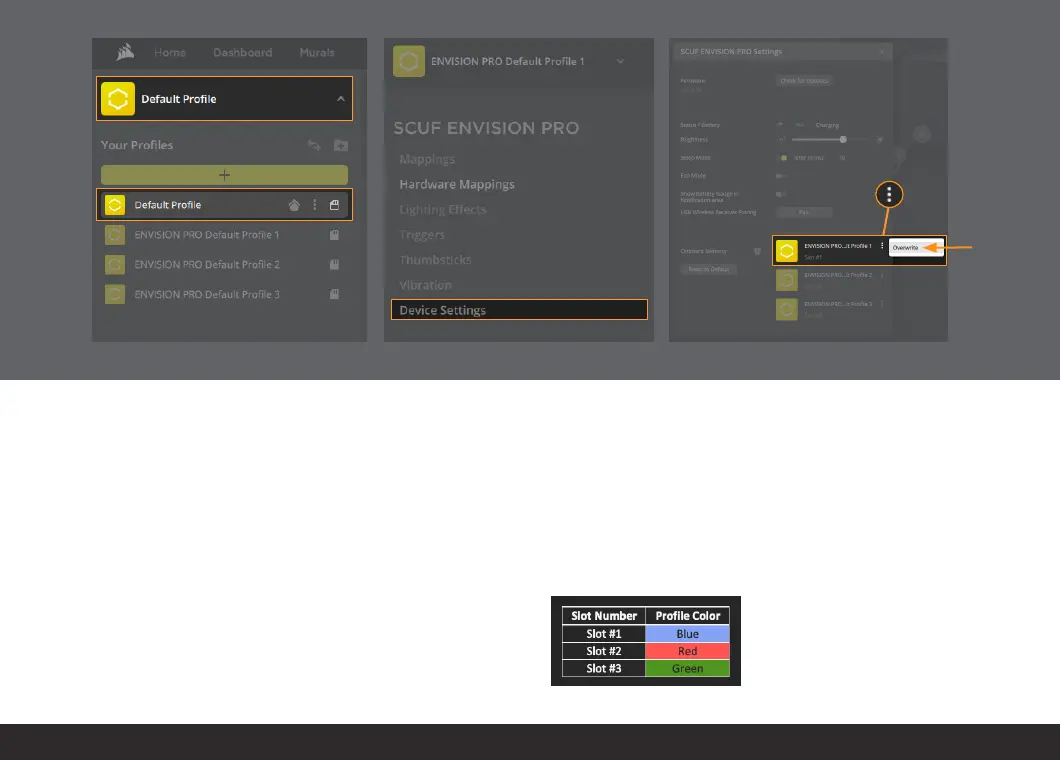Click the yellow Slot #1 profile icon
The width and height of the screenshot is (1060, 760).
tap(786, 251)
